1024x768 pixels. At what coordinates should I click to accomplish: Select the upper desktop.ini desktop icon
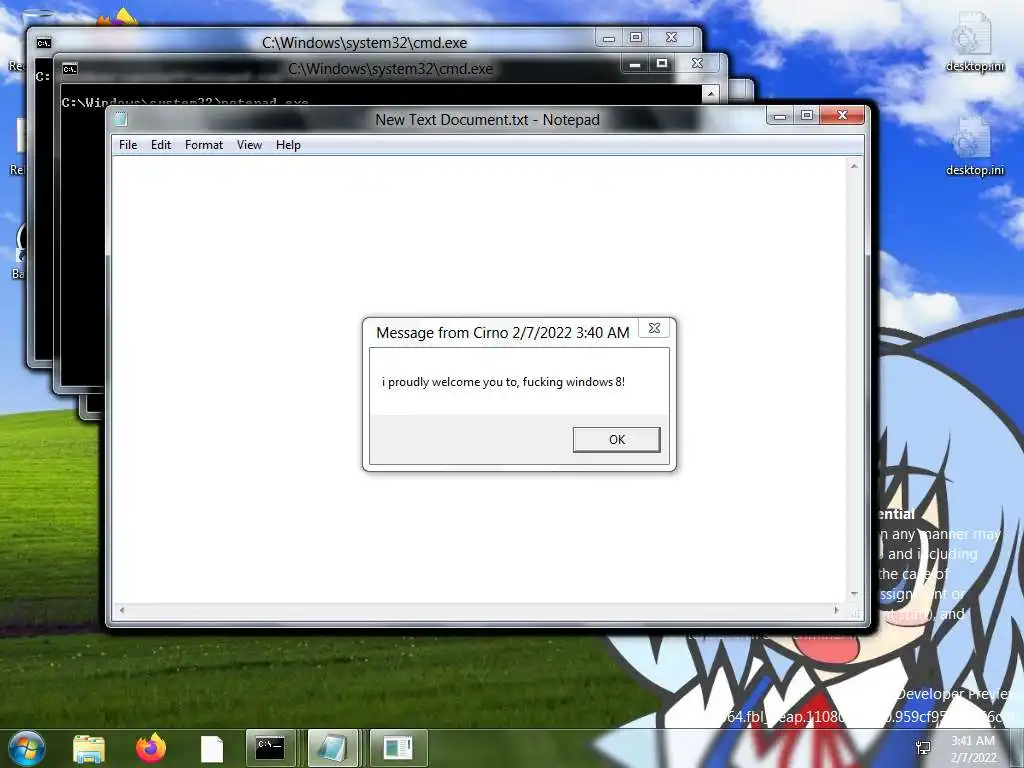tap(974, 42)
